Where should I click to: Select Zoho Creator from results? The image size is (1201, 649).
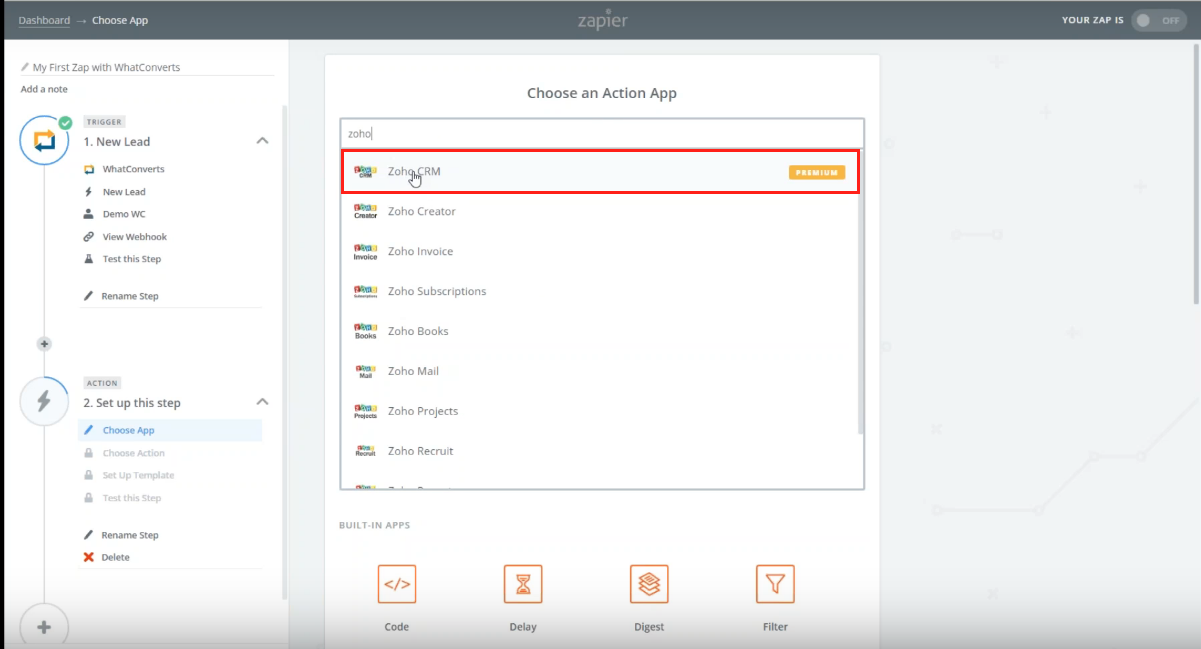[x=600, y=211]
